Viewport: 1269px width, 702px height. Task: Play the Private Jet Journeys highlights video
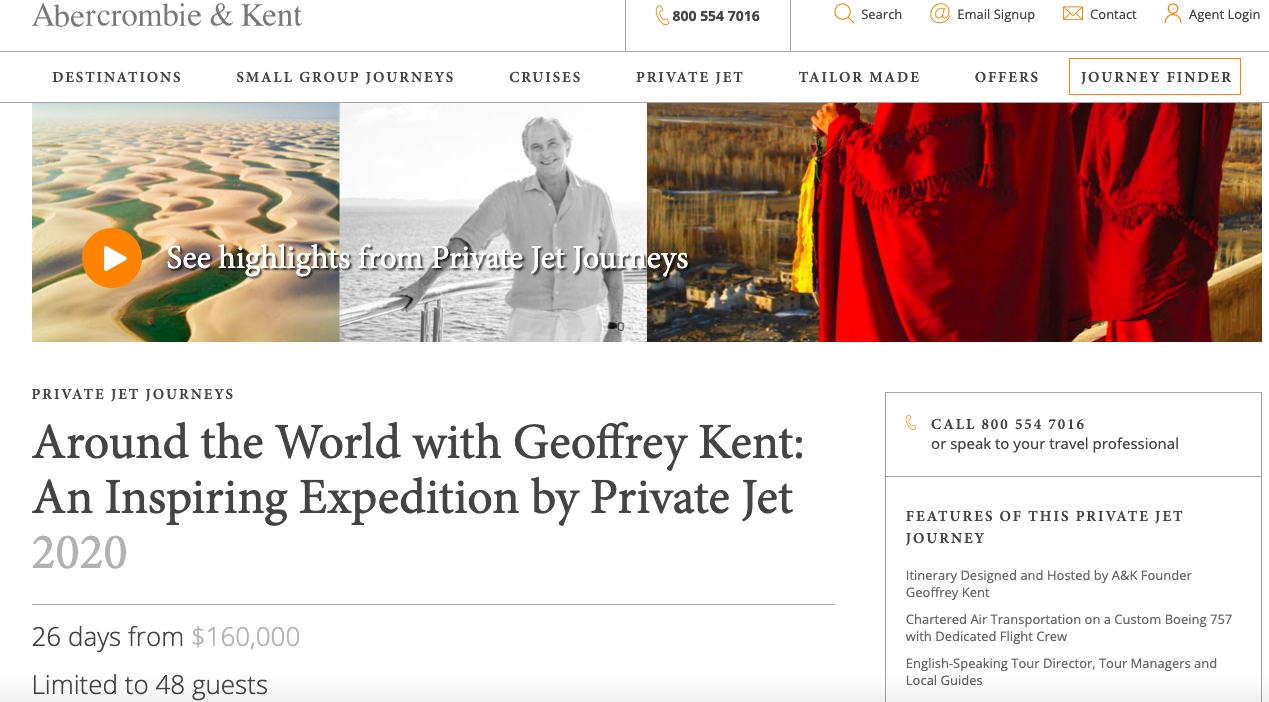[x=112, y=258]
